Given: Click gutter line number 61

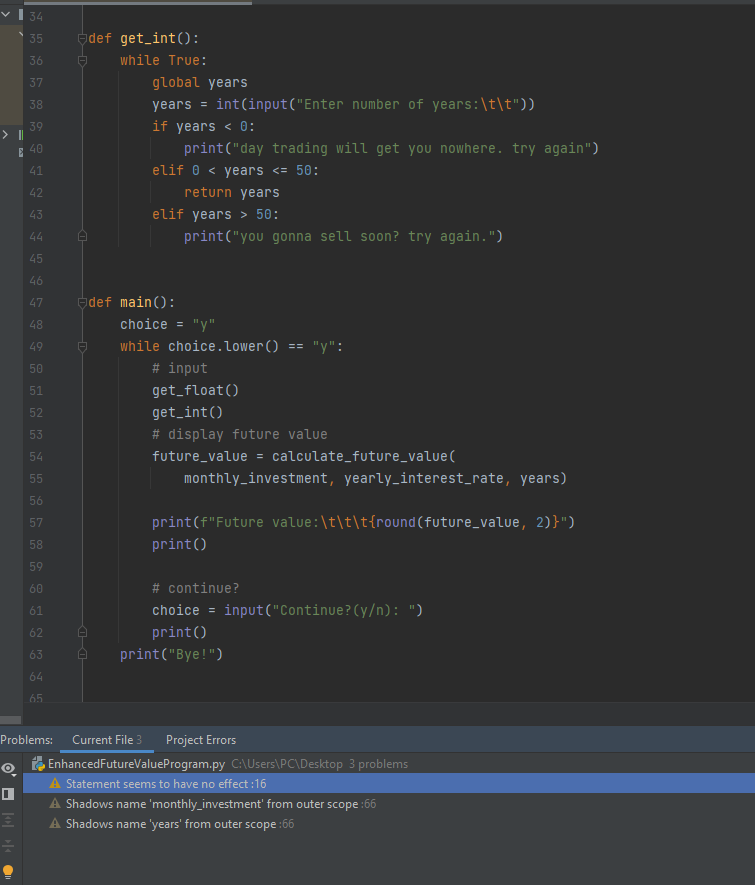Looking at the screenshot, I should [36, 611].
